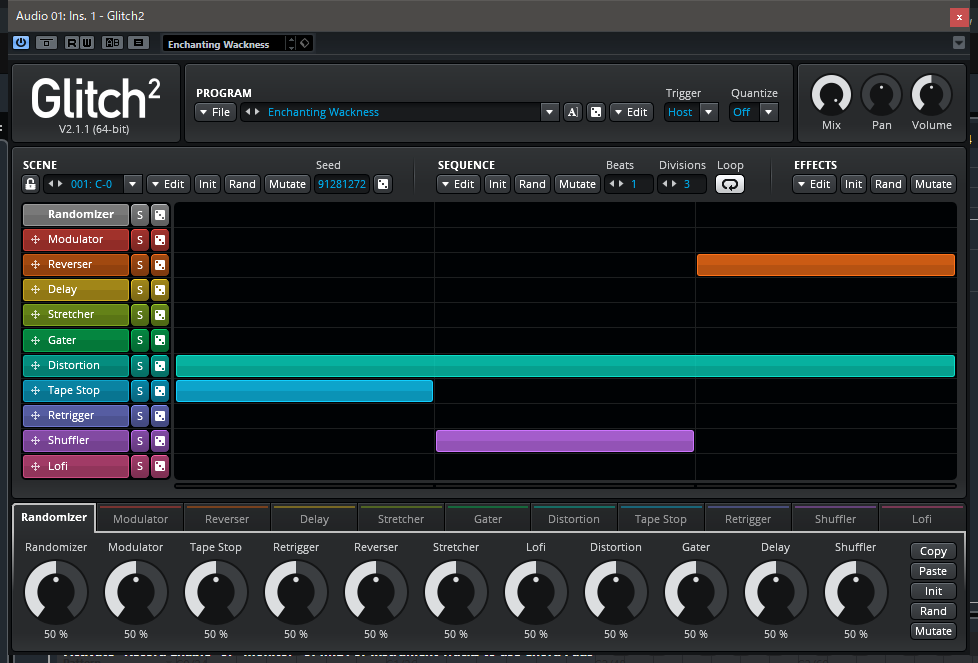This screenshot has width=978, height=663.
Task: Solo the Lofi effect with S button
Action: click(x=140, y=466)
